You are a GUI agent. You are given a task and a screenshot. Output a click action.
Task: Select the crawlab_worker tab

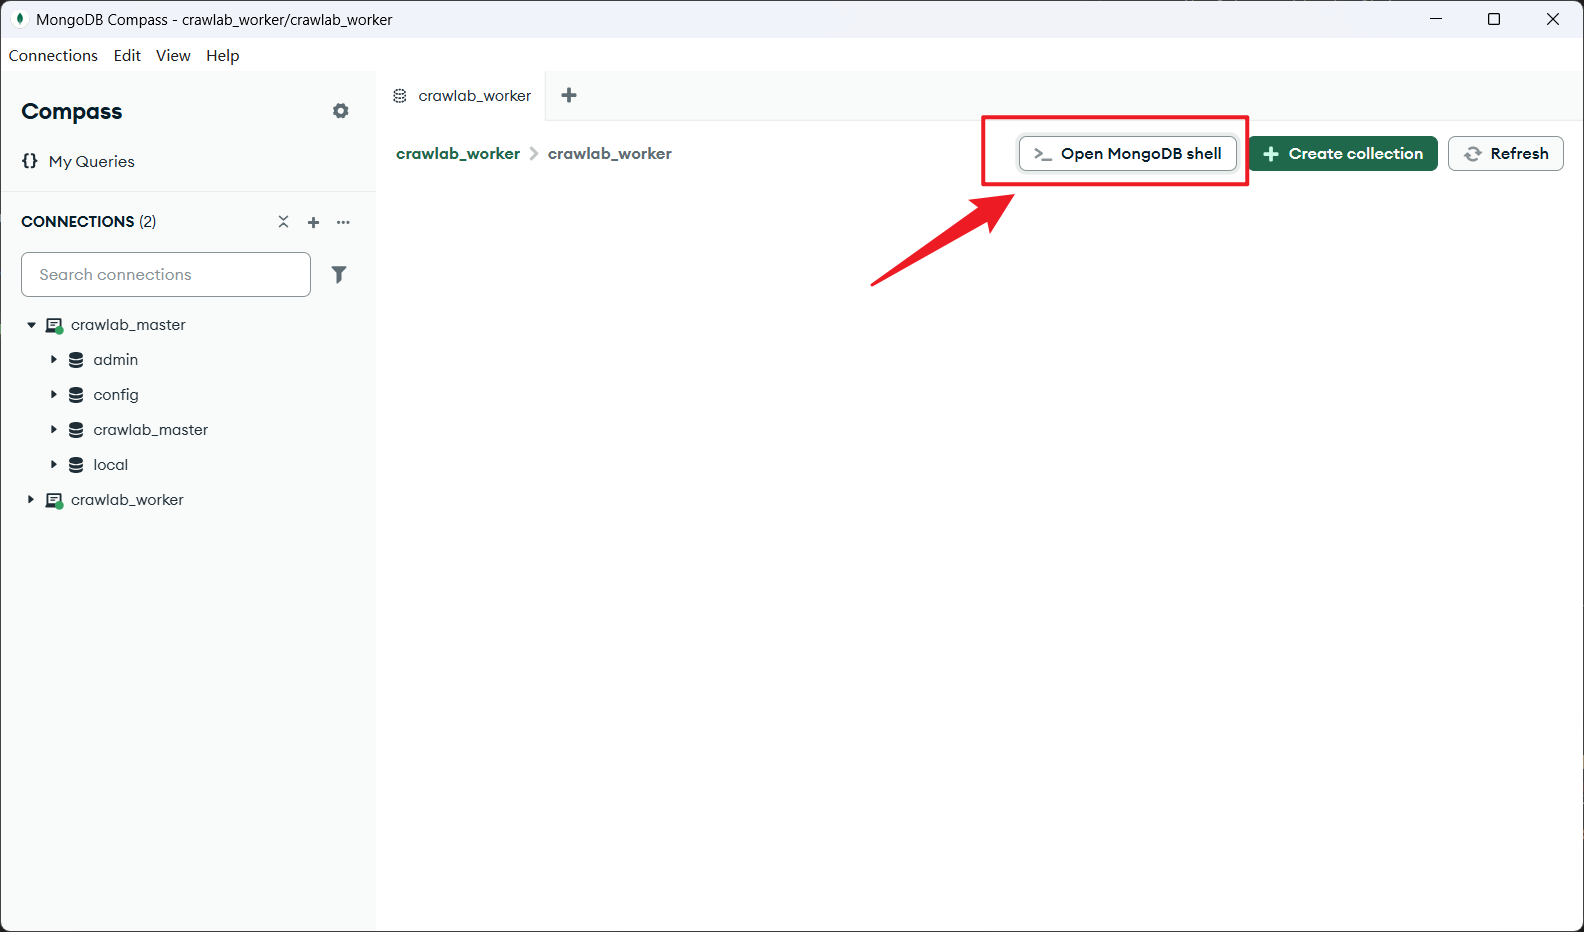click(x=462, y=96)
